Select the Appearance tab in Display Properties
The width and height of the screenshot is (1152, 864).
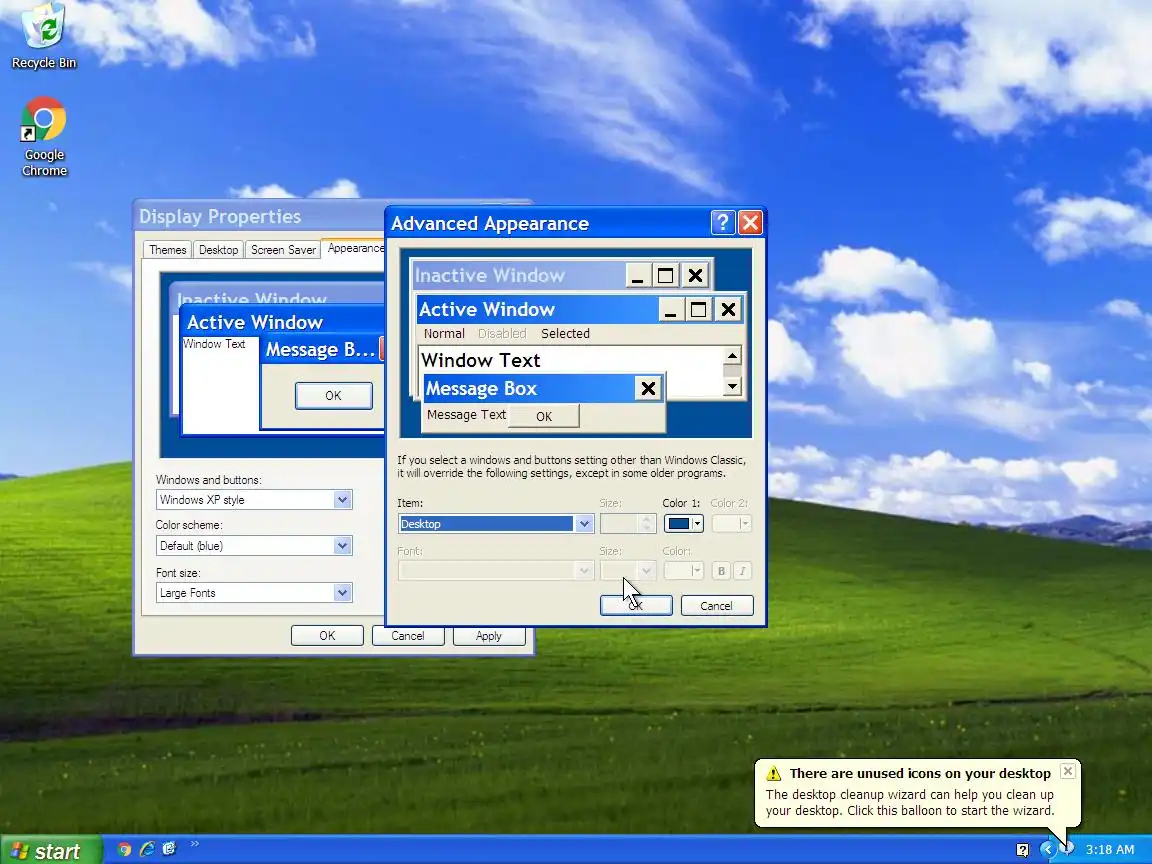pos(355,248)
